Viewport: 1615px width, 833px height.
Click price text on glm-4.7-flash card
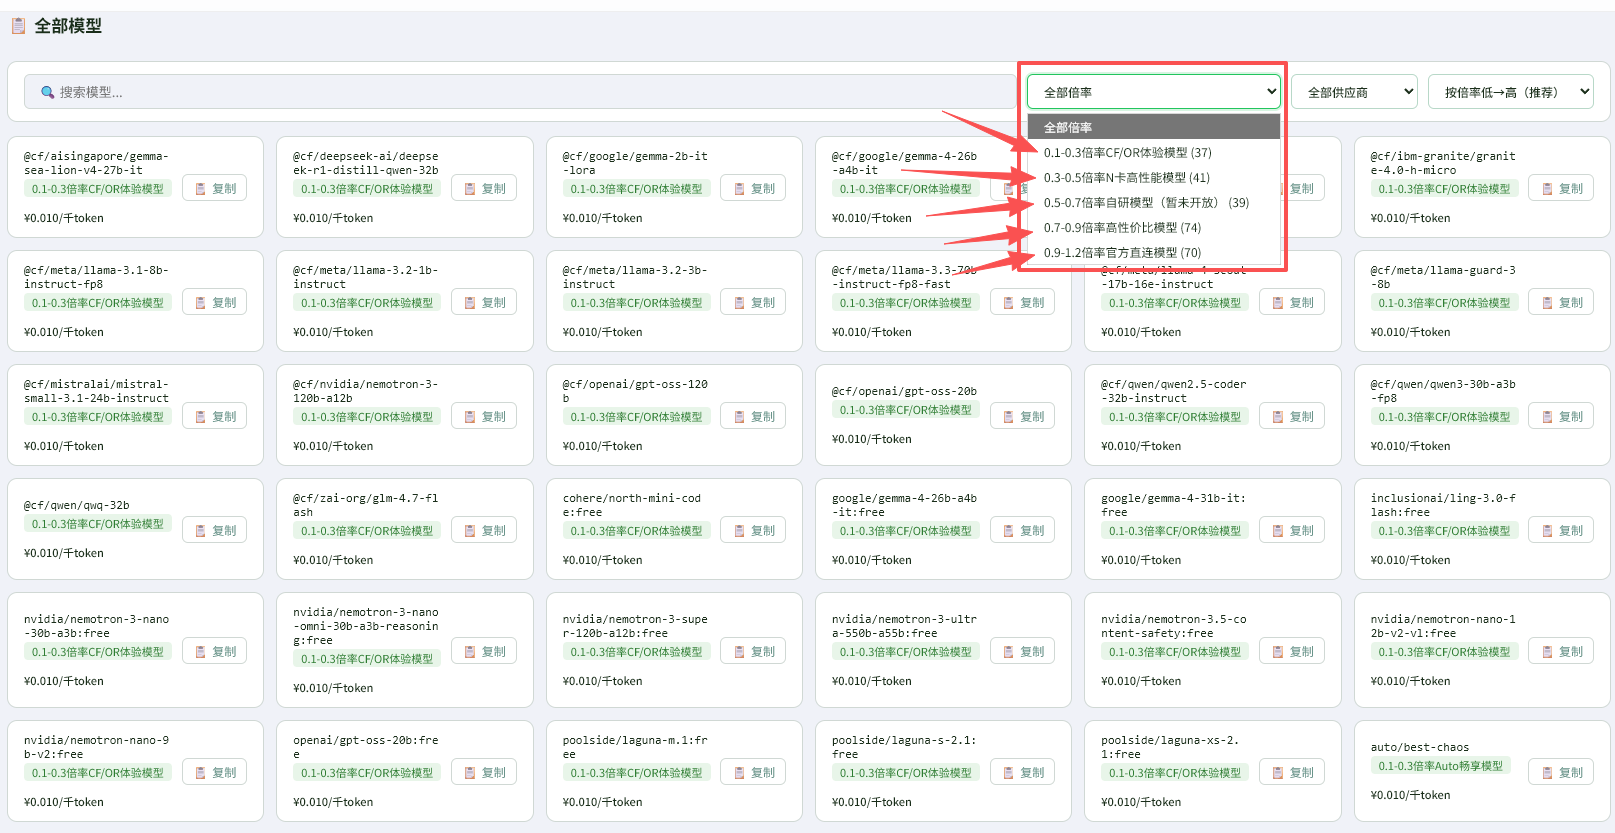click(x=333, y=560)
